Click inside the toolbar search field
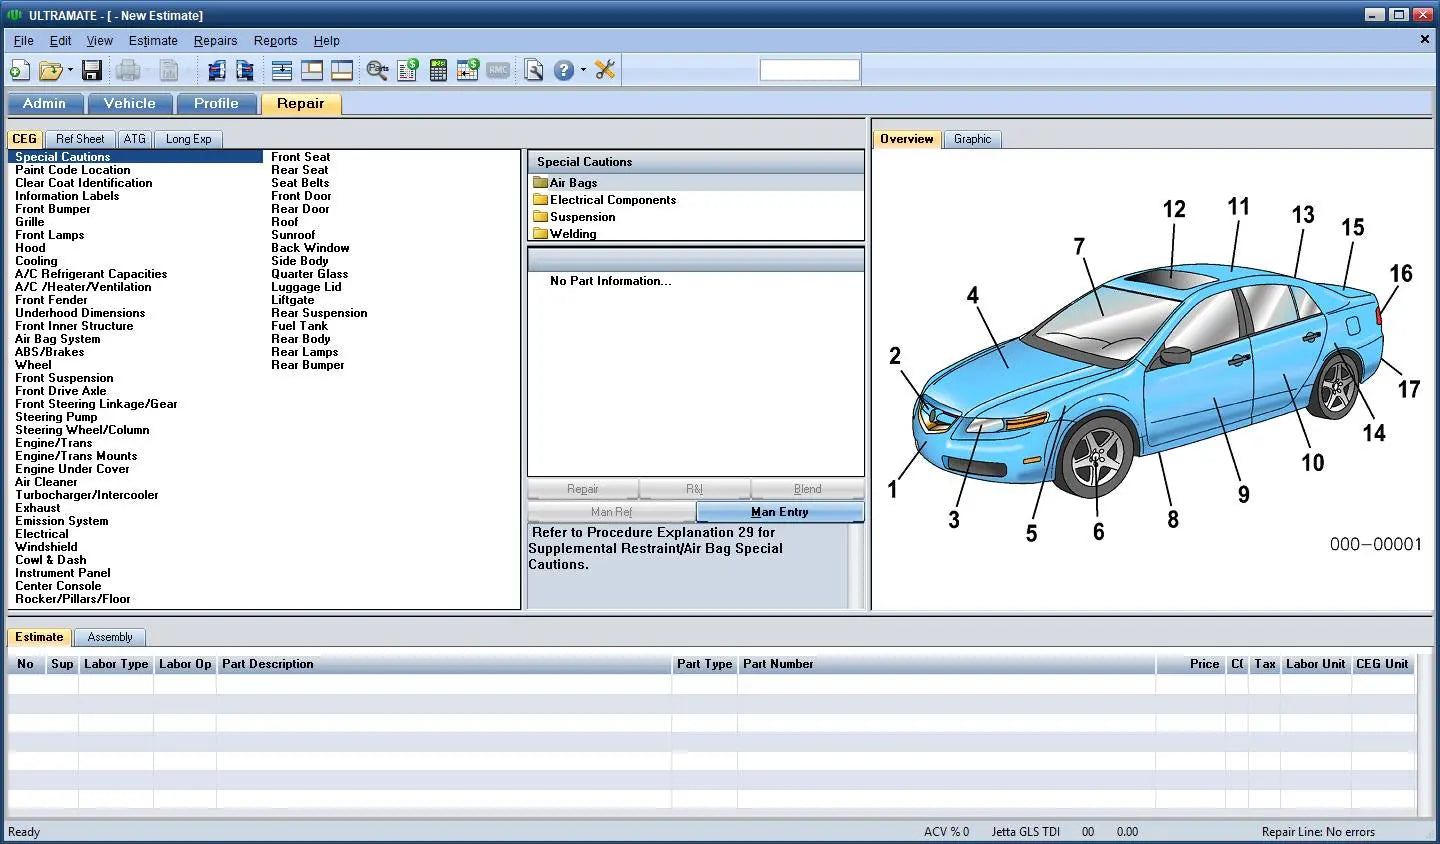 click(x=808, y=69)
